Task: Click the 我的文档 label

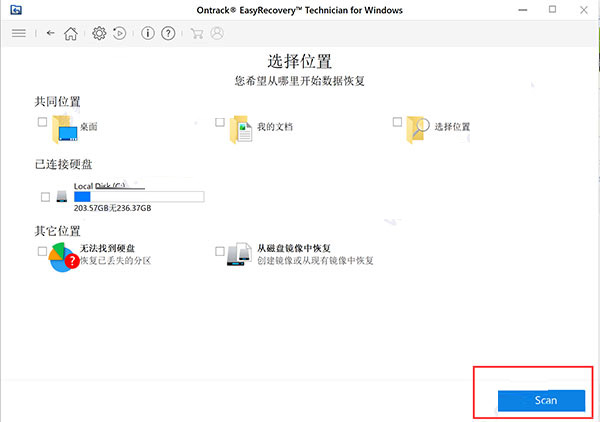Action: click(275, 127)
